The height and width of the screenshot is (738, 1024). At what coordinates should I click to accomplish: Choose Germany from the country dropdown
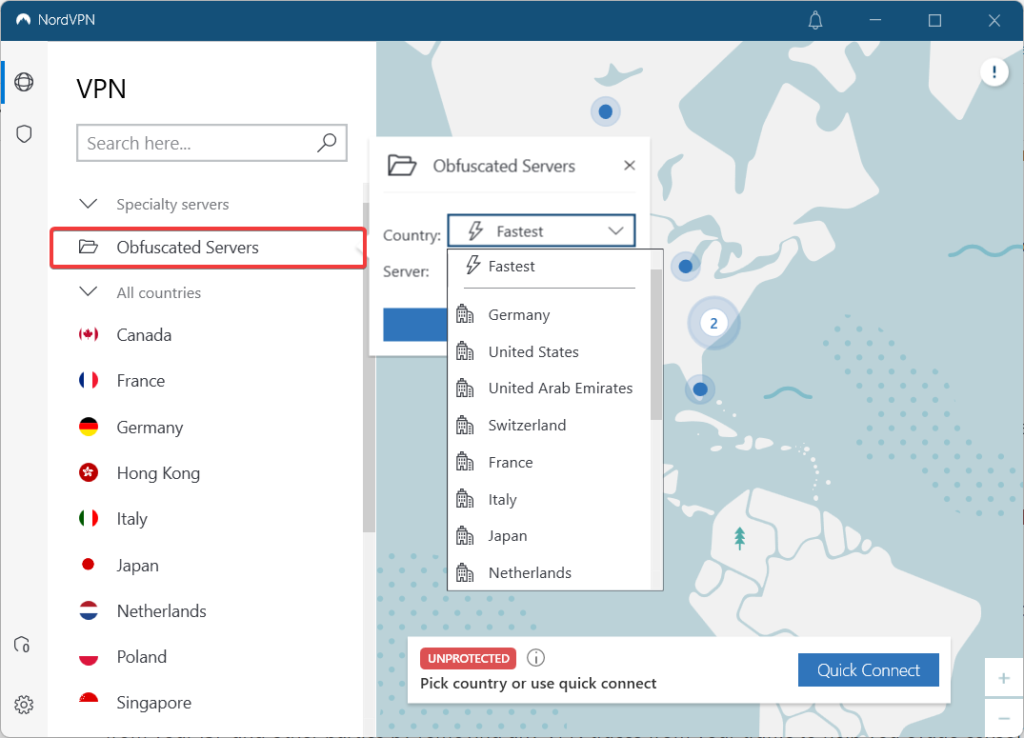(x=518, y=315)
